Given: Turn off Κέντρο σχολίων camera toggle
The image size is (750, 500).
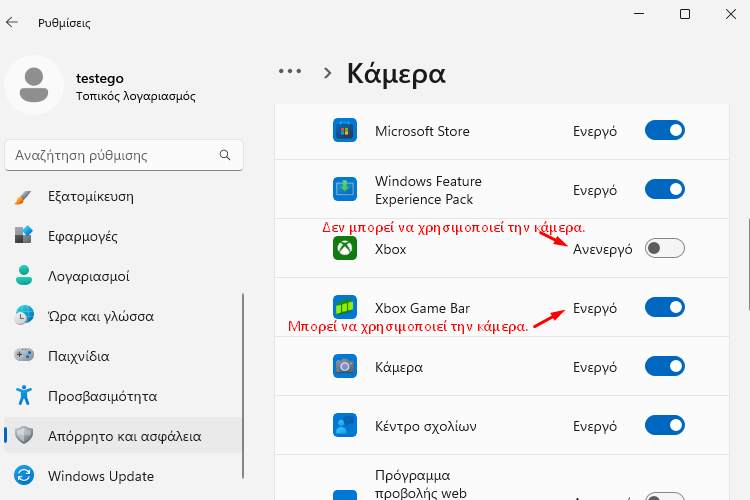Looking at the screenshot, I should tap(665, 425).
